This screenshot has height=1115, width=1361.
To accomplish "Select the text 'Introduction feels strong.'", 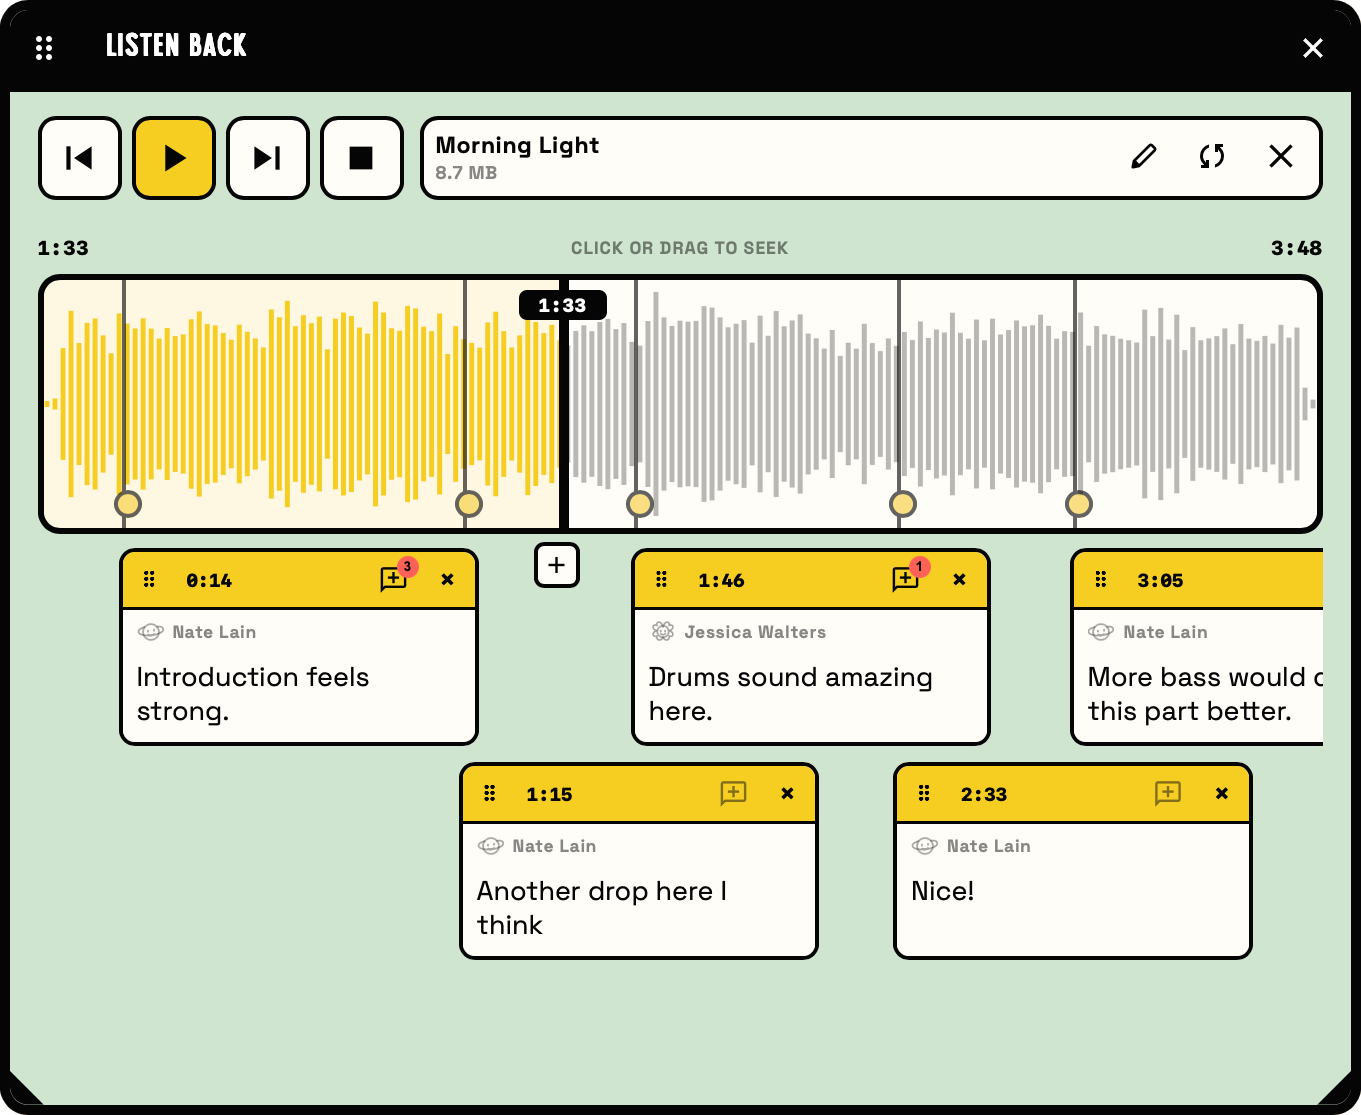I will (x=253, y=694).
